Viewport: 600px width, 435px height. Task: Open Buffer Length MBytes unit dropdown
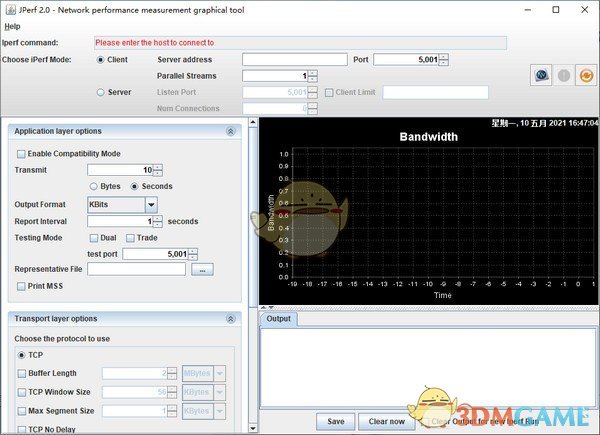click(x=220, y=373)
